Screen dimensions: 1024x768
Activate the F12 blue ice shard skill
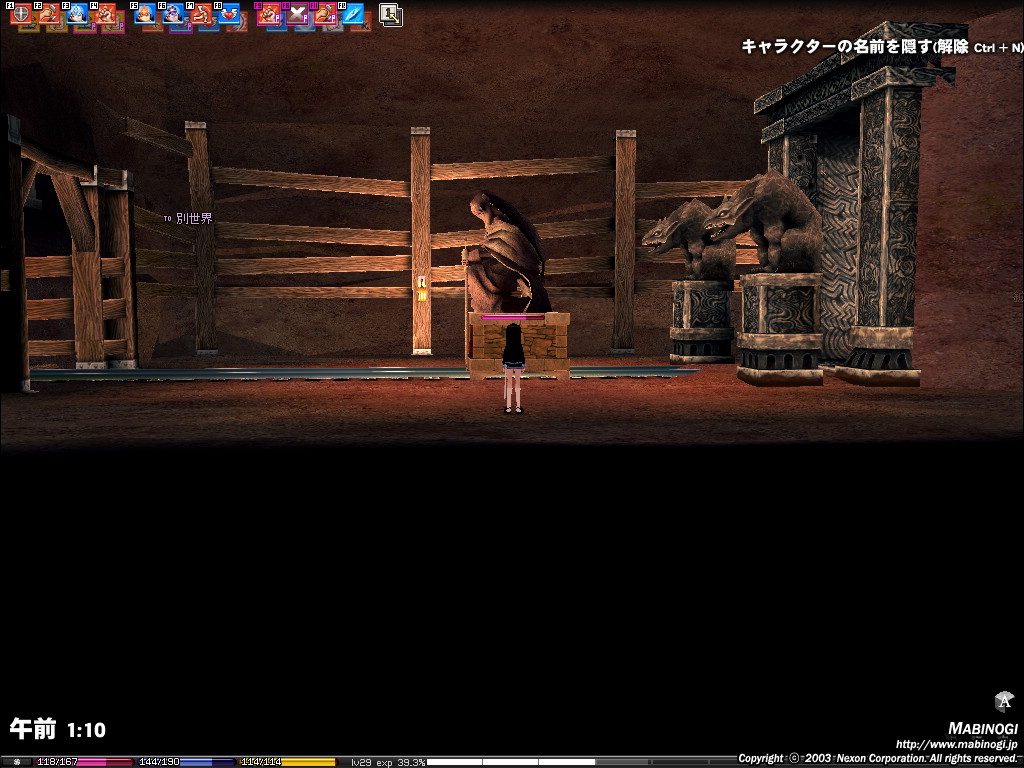click(353, 13)
